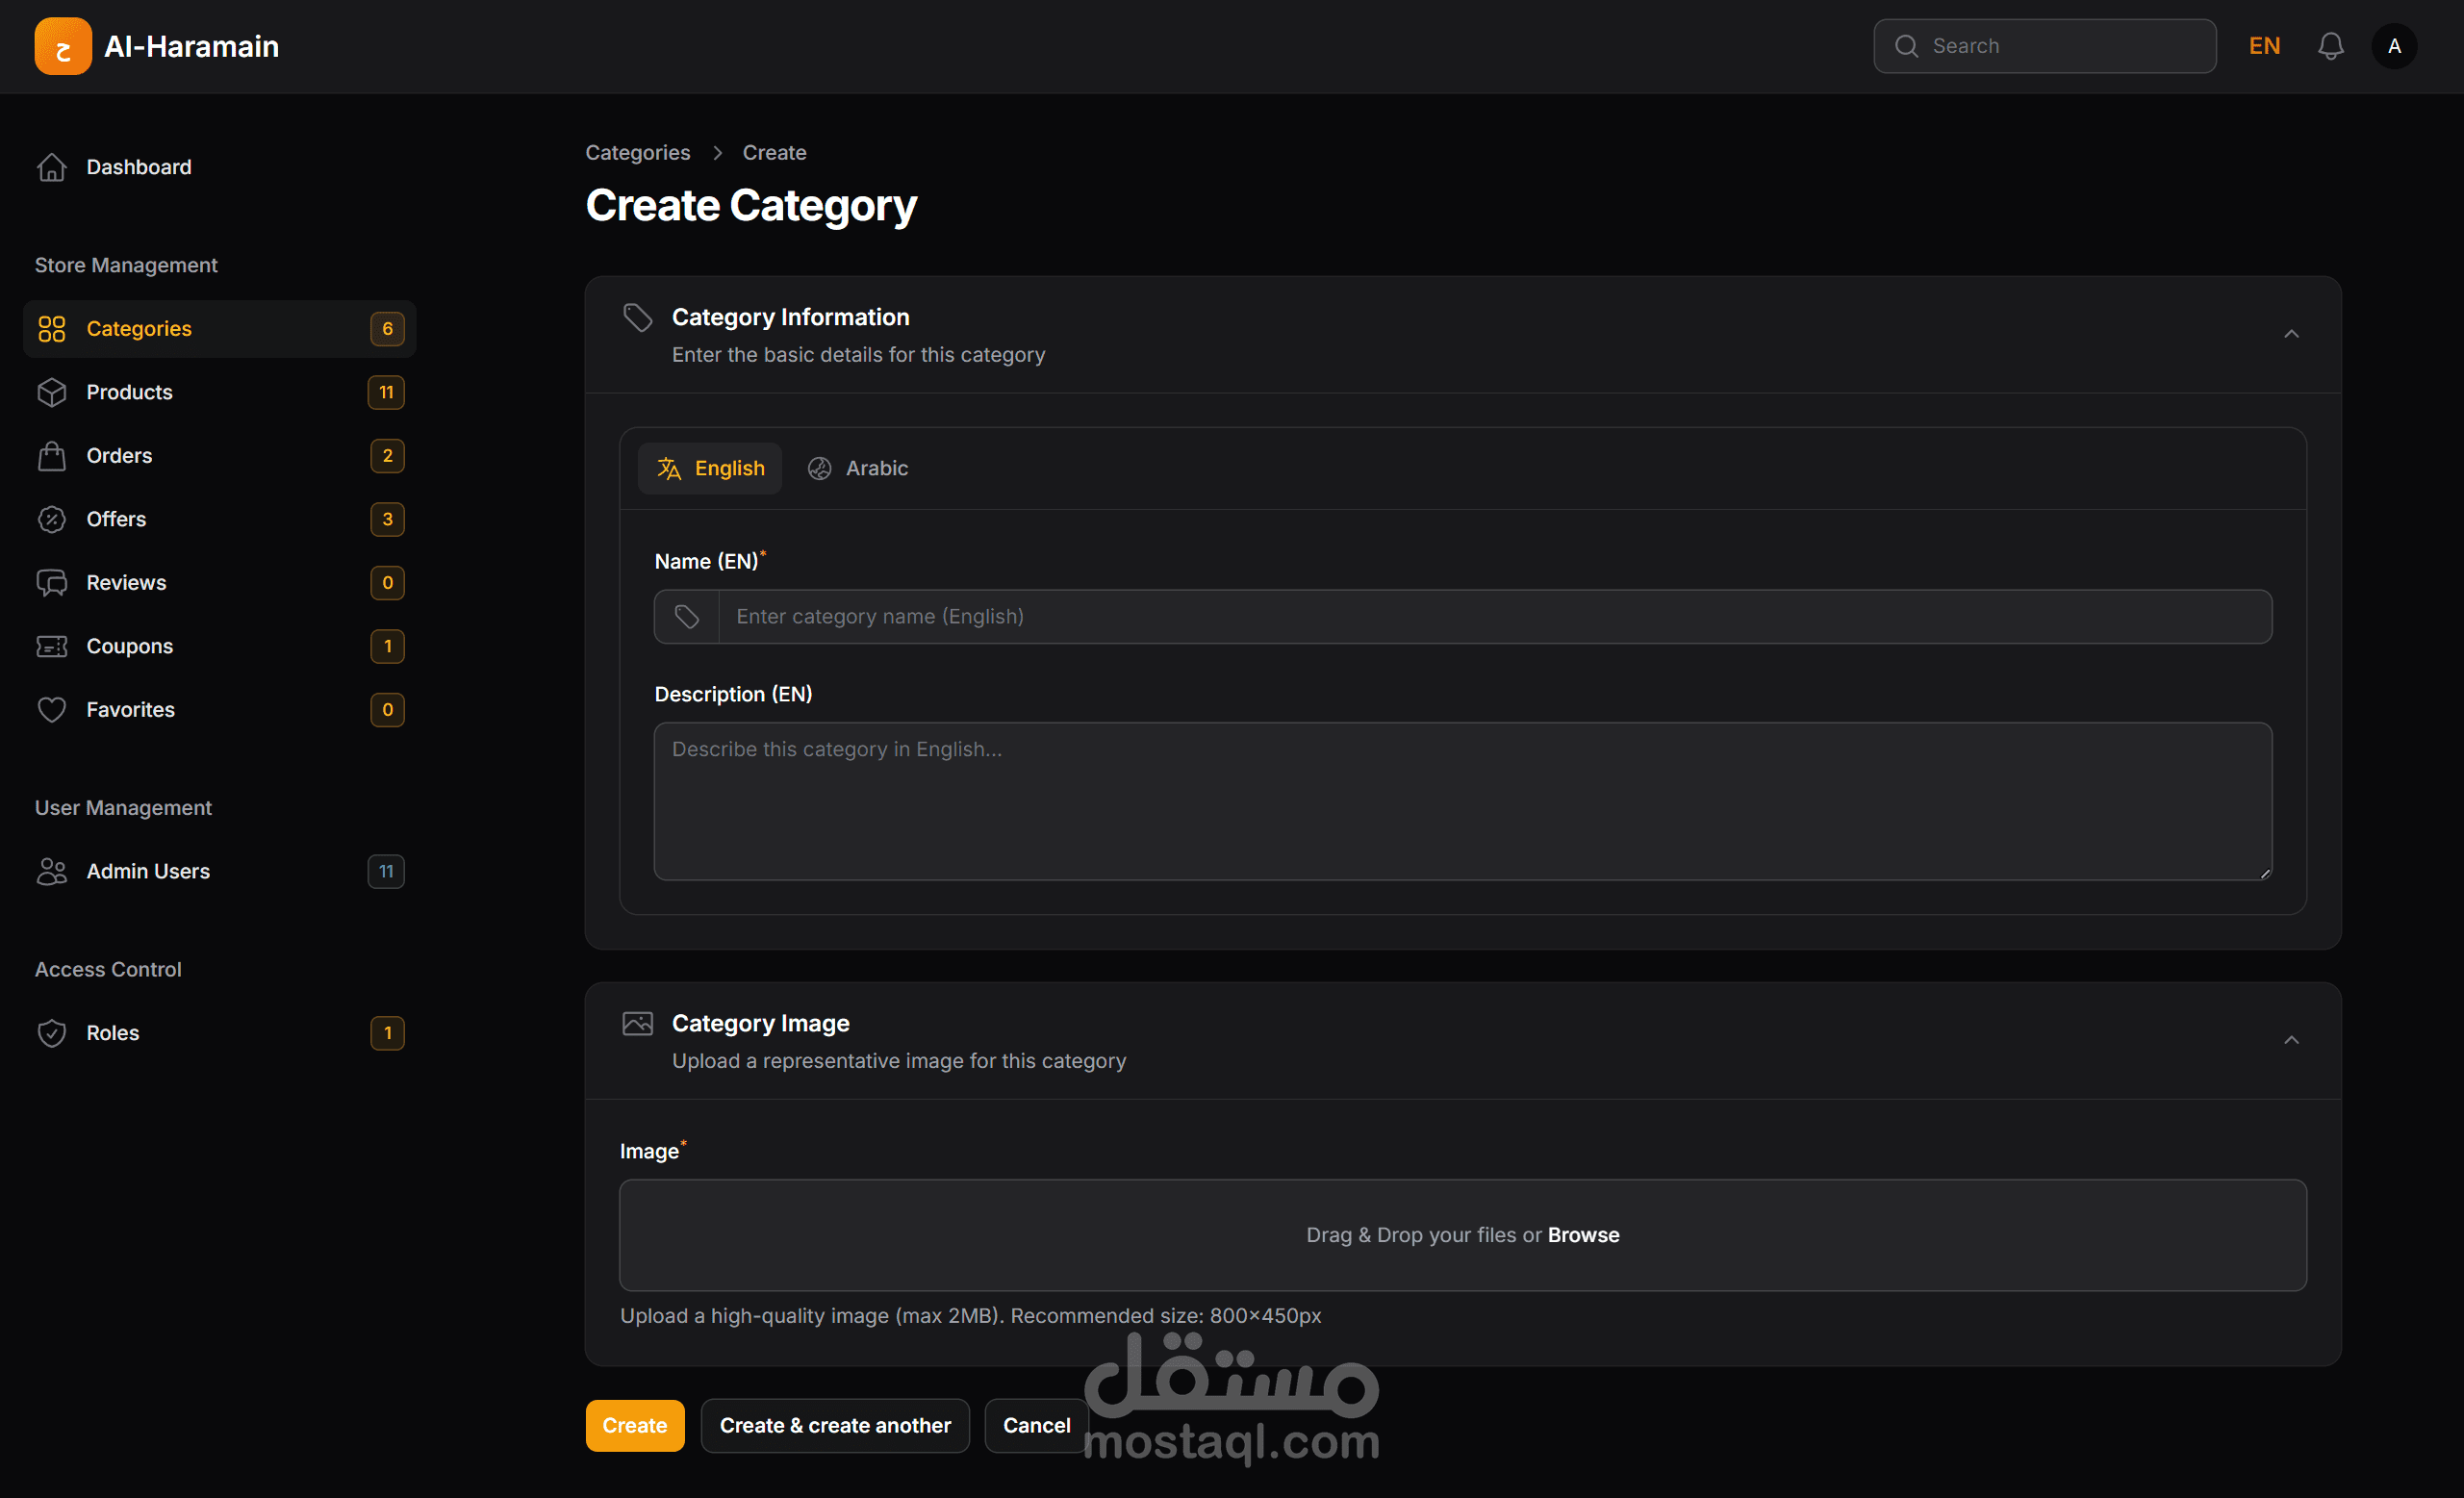The height and width of the screenshot is (1498, 2464).
Task: Collapse the Category Information section
Action: point(2291,334)
